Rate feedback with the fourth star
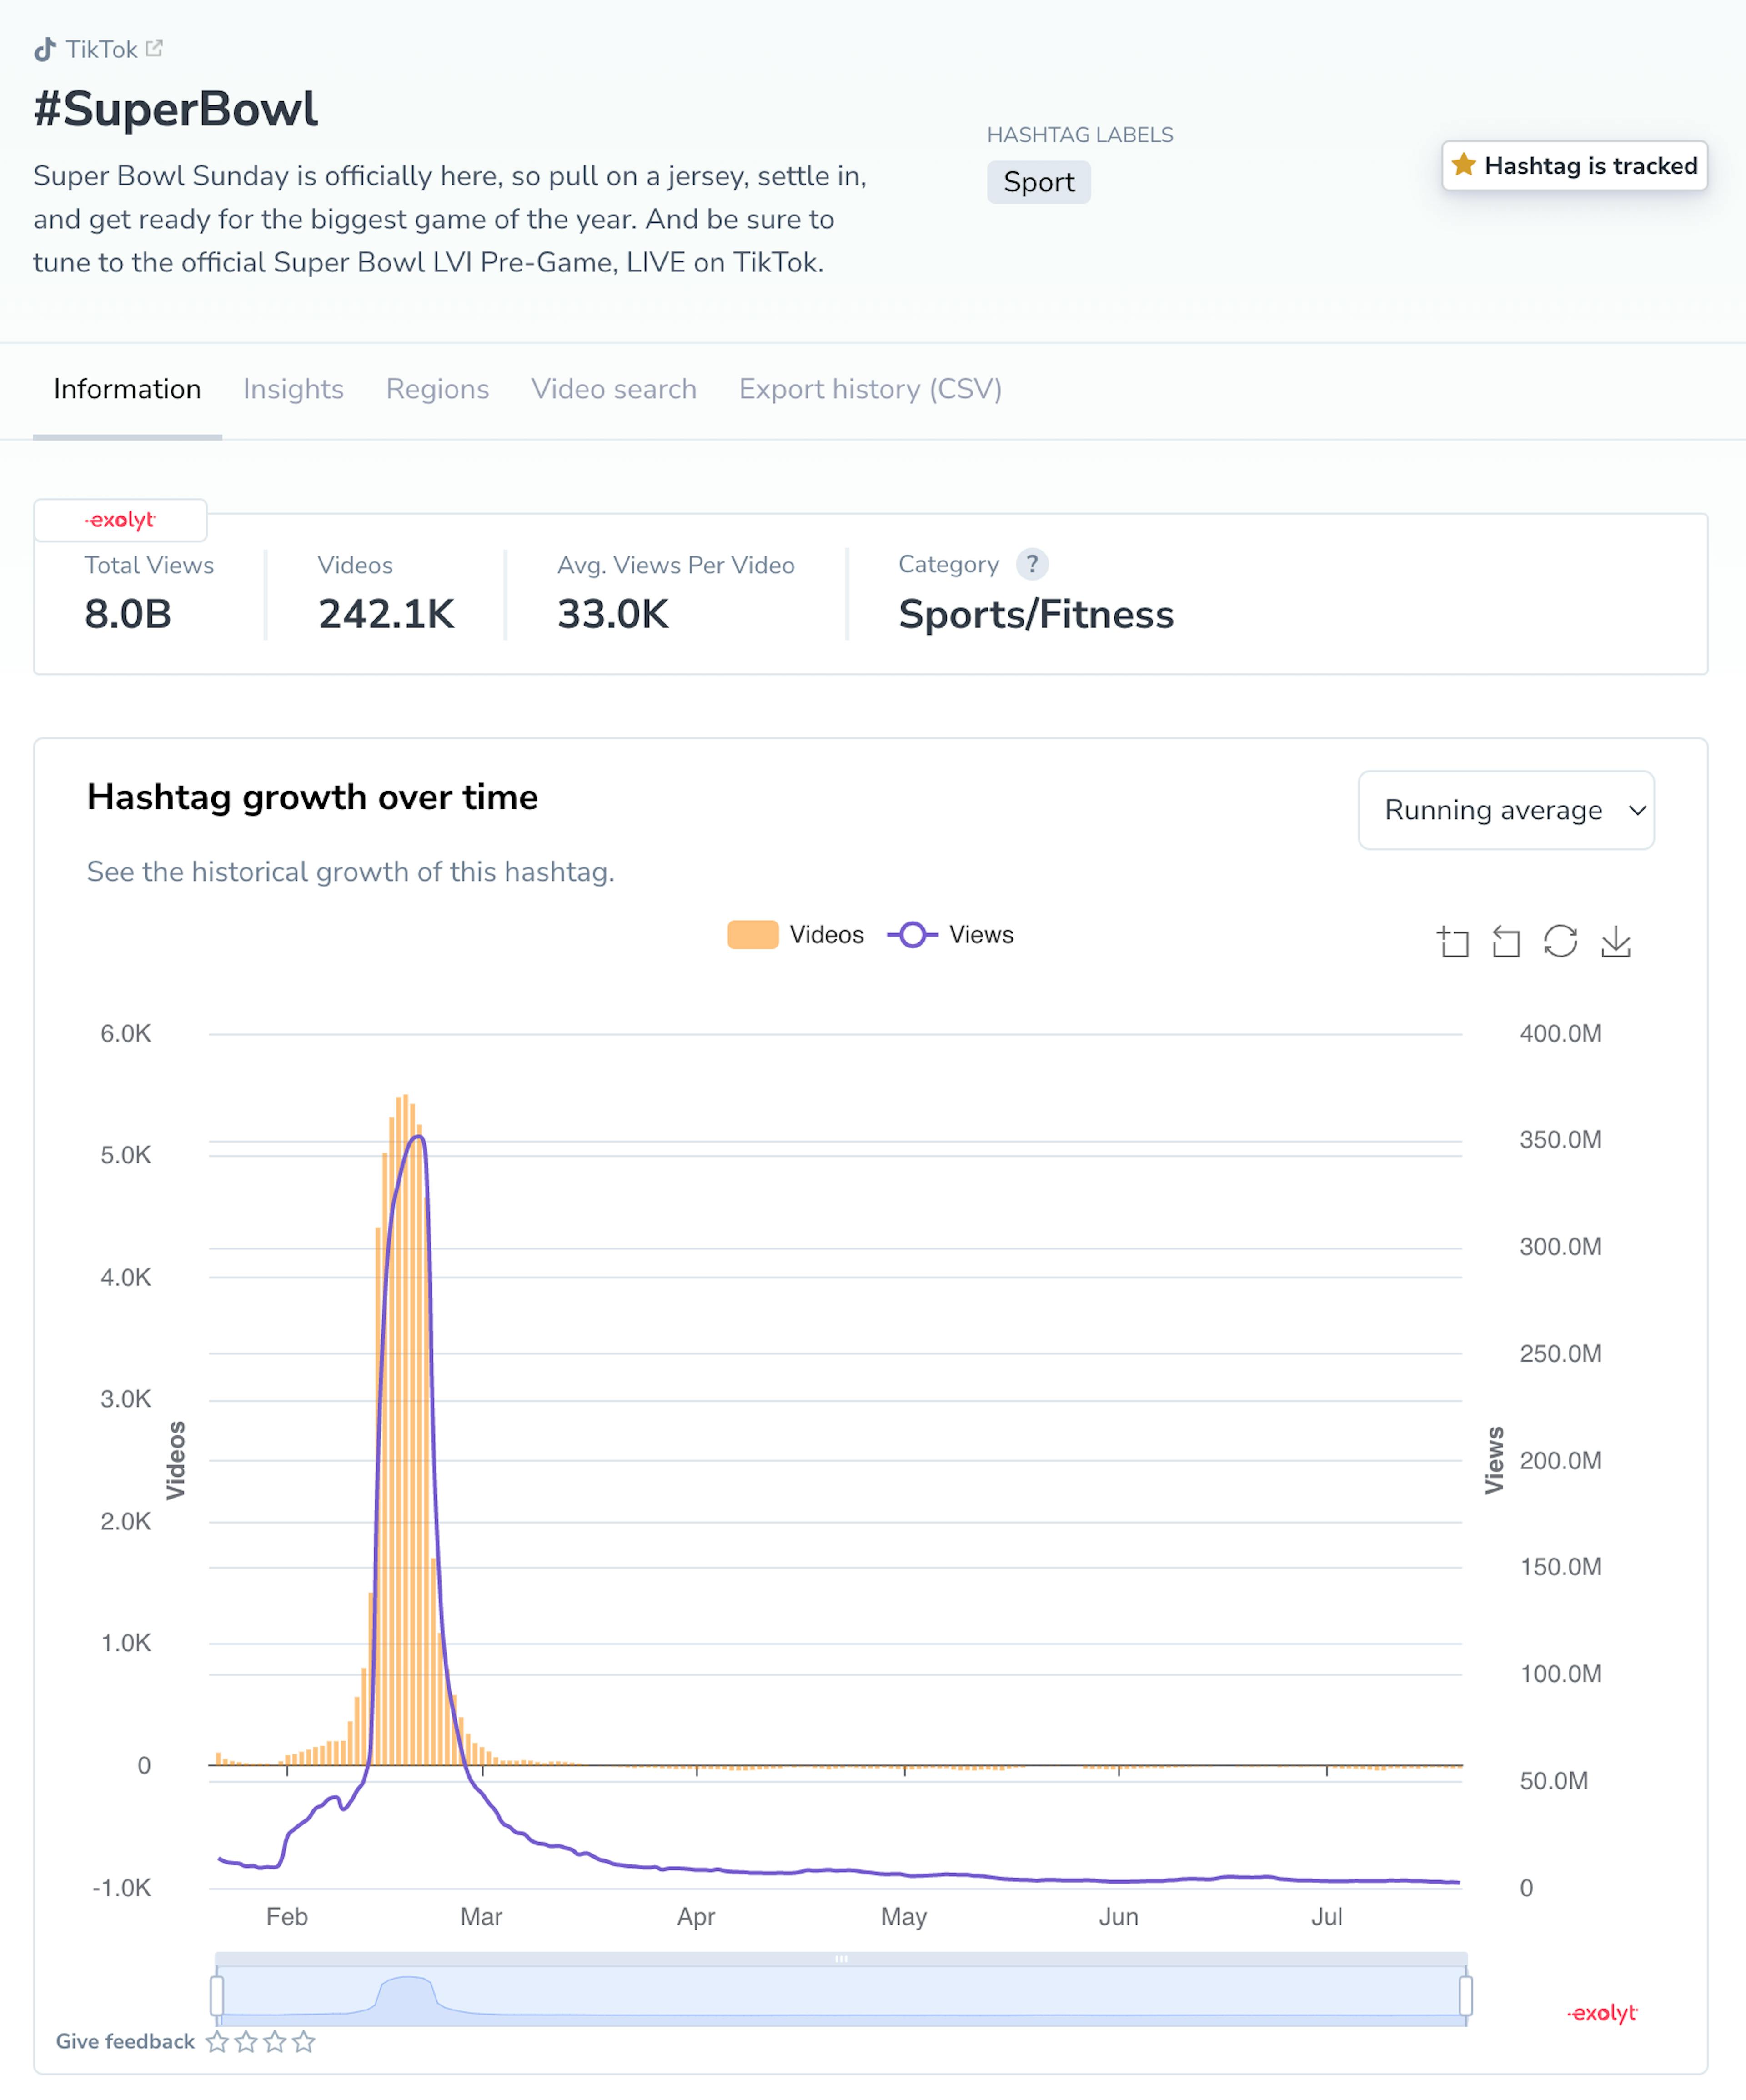 (x=304, y=2041)
